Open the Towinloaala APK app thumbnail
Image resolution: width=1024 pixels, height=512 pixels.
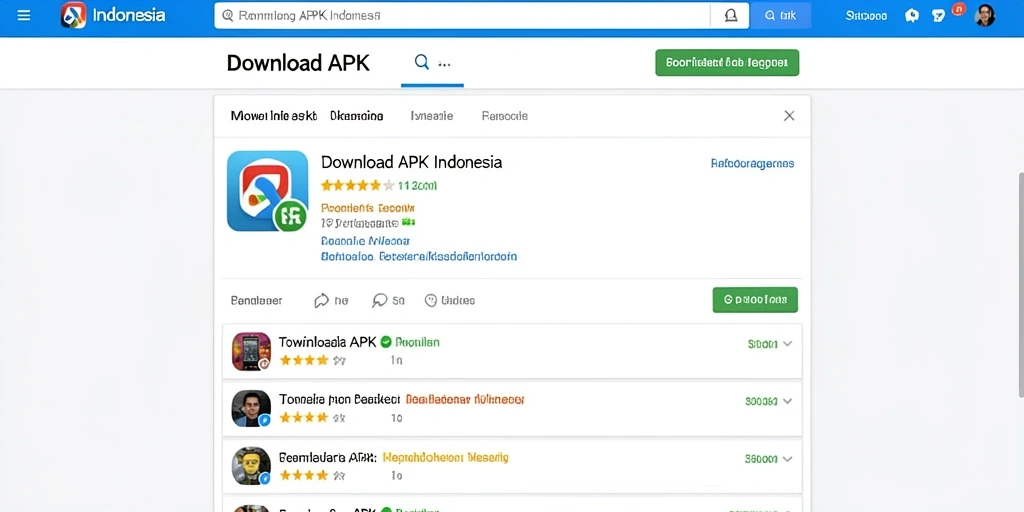[x=251, y=351]
